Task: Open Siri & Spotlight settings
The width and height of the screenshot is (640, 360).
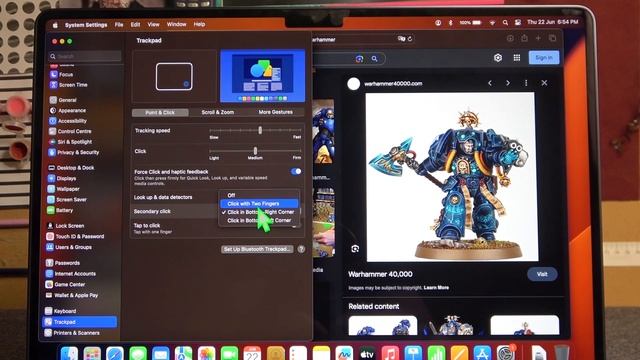Action: coord(71,142)
